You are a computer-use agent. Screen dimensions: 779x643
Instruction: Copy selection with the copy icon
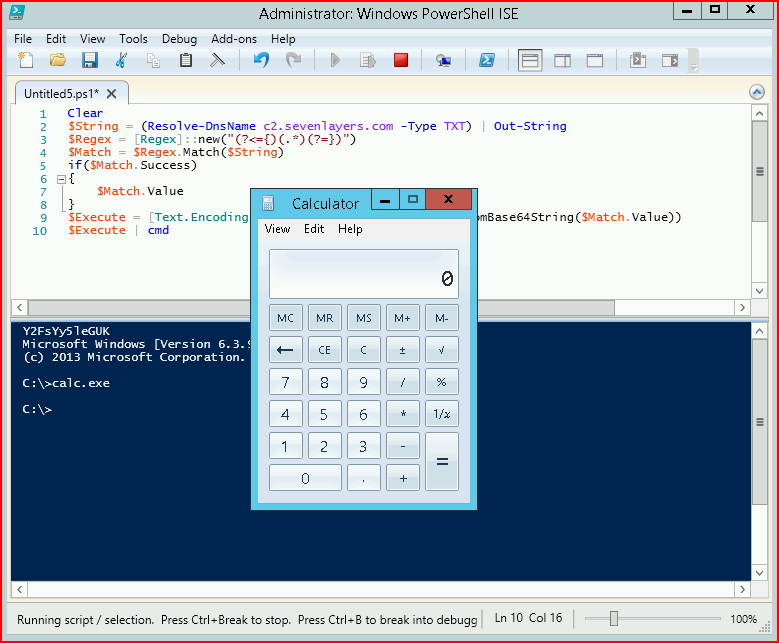pos(154,60)
